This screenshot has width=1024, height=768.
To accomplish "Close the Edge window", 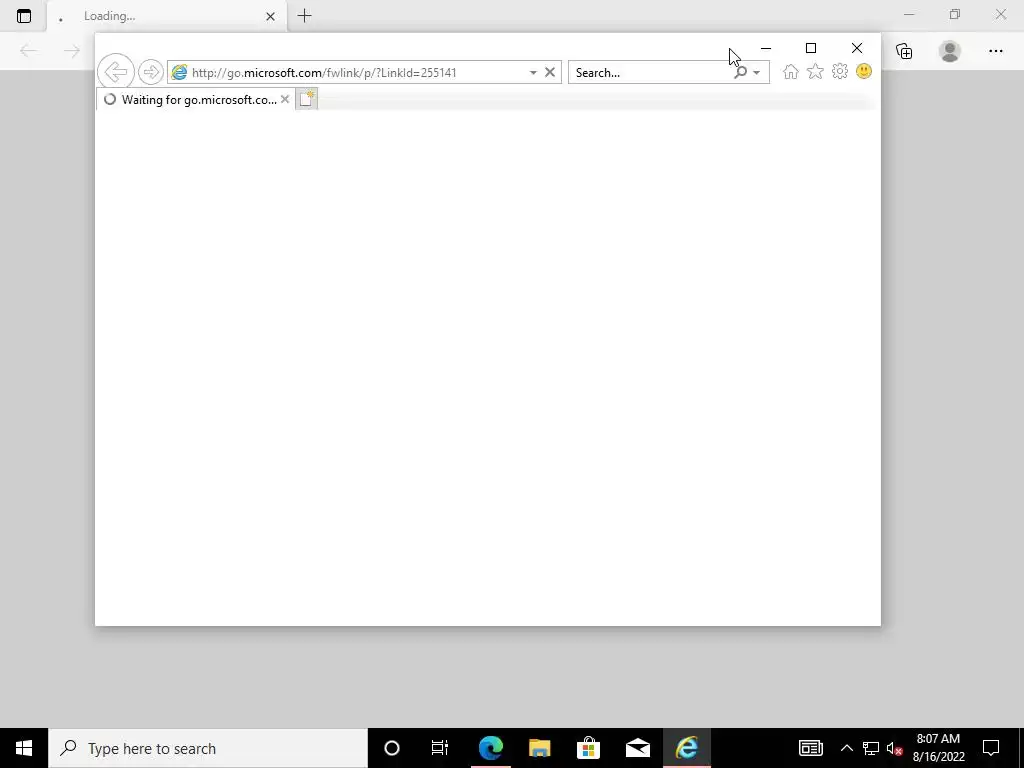I will coord(1000,14).
